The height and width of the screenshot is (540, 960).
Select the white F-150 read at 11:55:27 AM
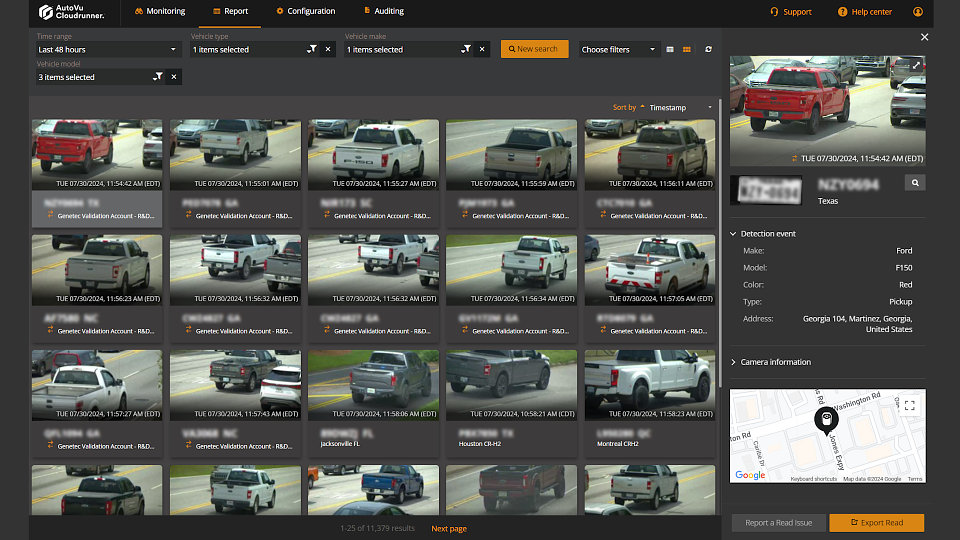[373, 154]
